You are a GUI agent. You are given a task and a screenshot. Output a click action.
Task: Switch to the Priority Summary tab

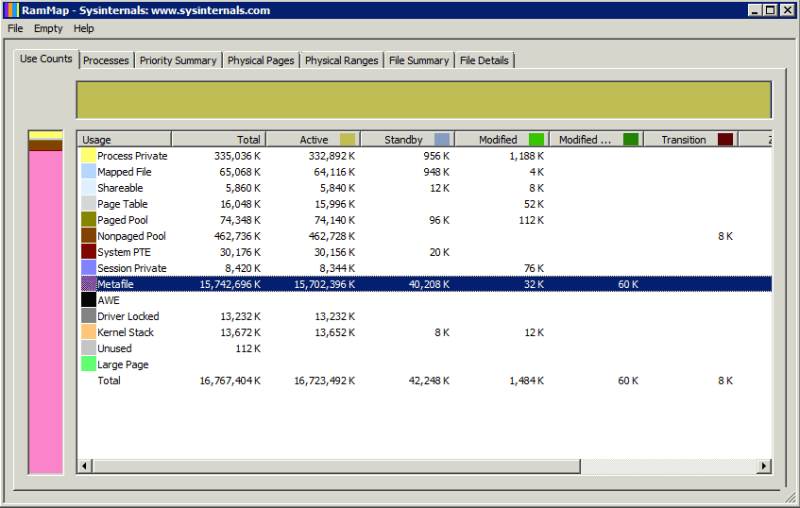[x=178, y=60]
